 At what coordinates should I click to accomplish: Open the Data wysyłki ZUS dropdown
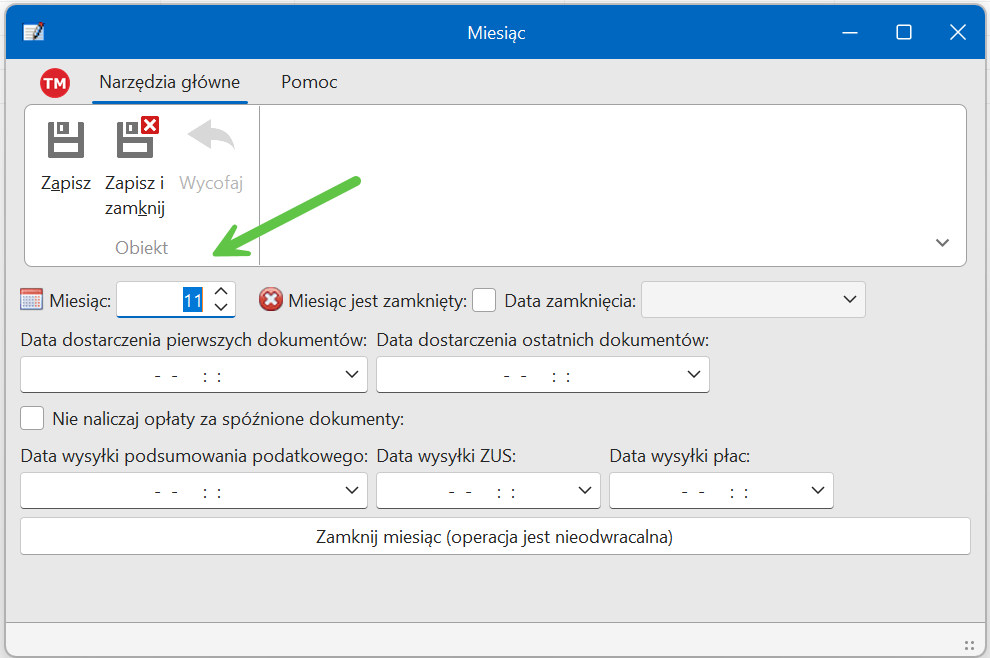point(585,490)
